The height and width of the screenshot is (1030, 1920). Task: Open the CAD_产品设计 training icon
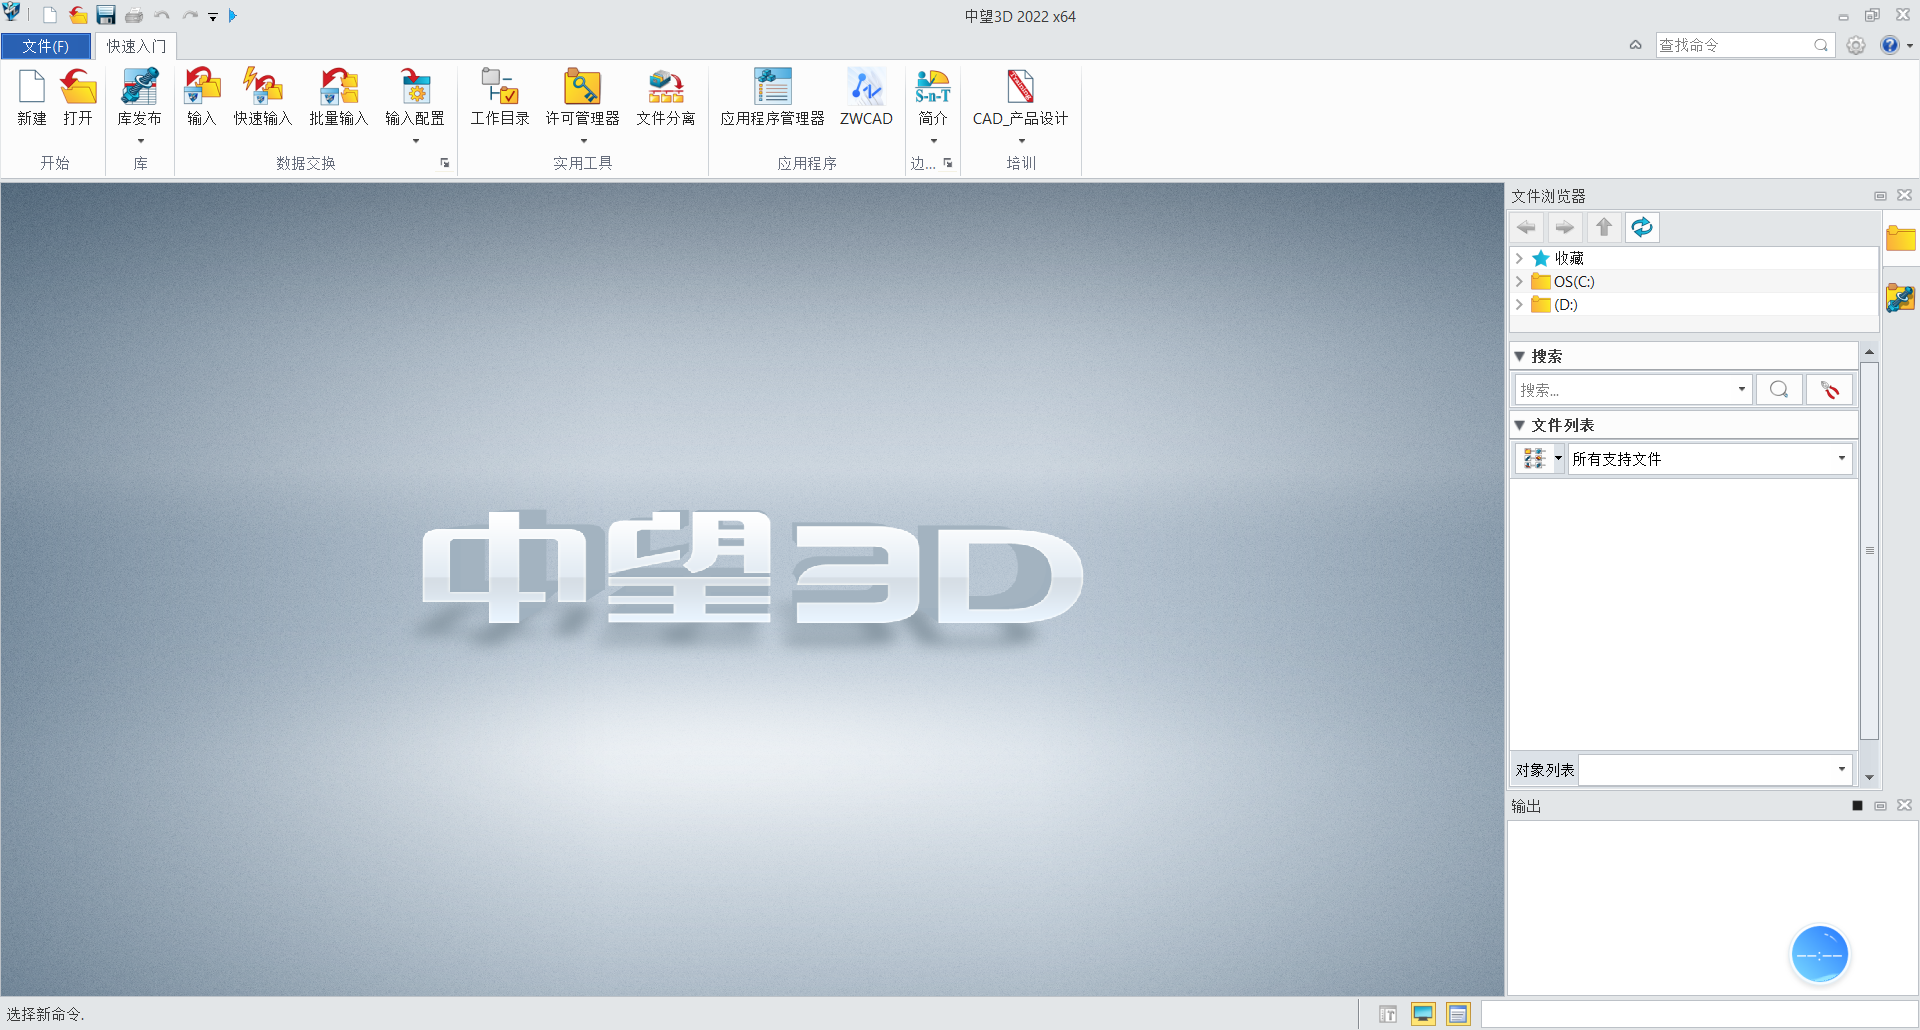point(1020,87)
